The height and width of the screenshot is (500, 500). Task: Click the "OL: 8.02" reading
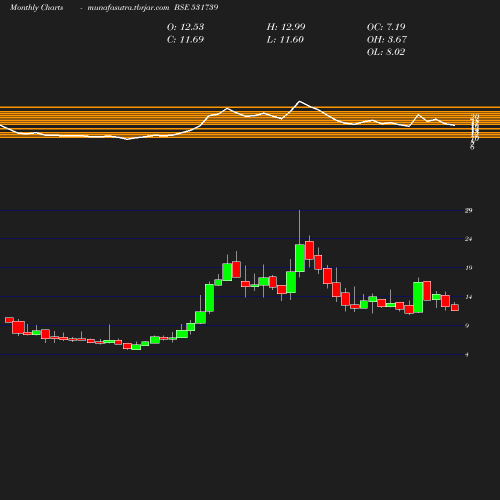click(386, 52)
